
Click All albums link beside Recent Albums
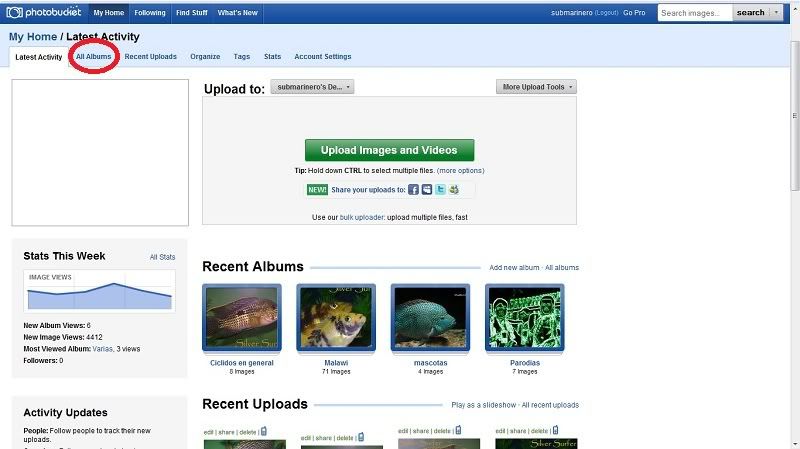point(562,267)
